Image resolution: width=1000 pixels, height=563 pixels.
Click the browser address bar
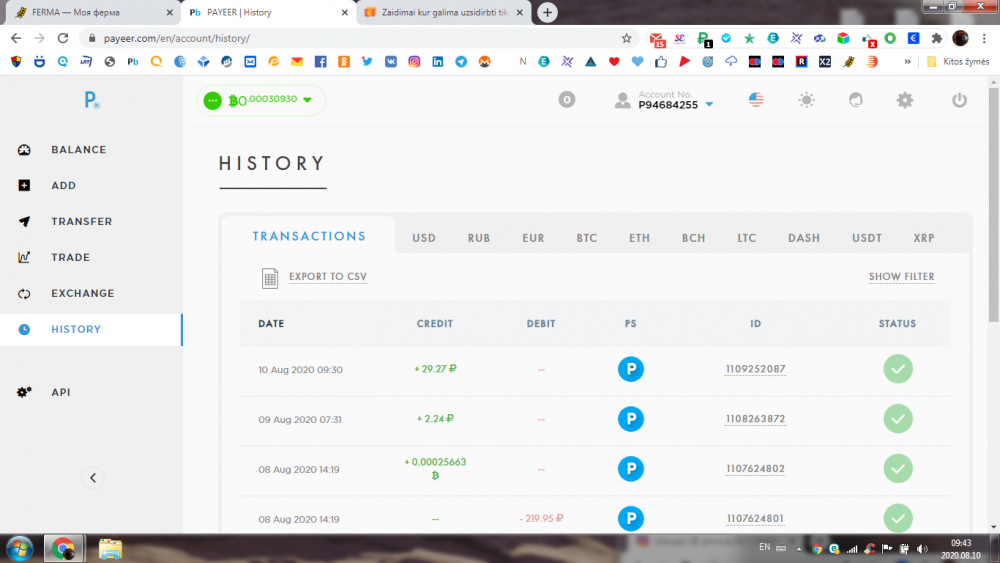tap(350, 38)
